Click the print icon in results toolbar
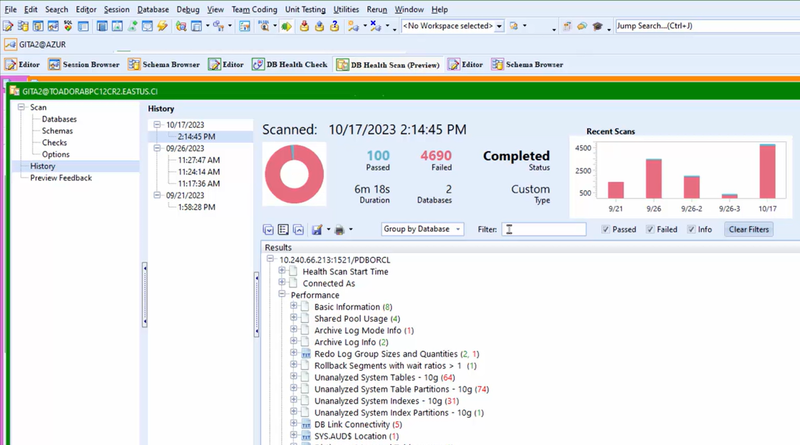 click(x=339, y=230)
